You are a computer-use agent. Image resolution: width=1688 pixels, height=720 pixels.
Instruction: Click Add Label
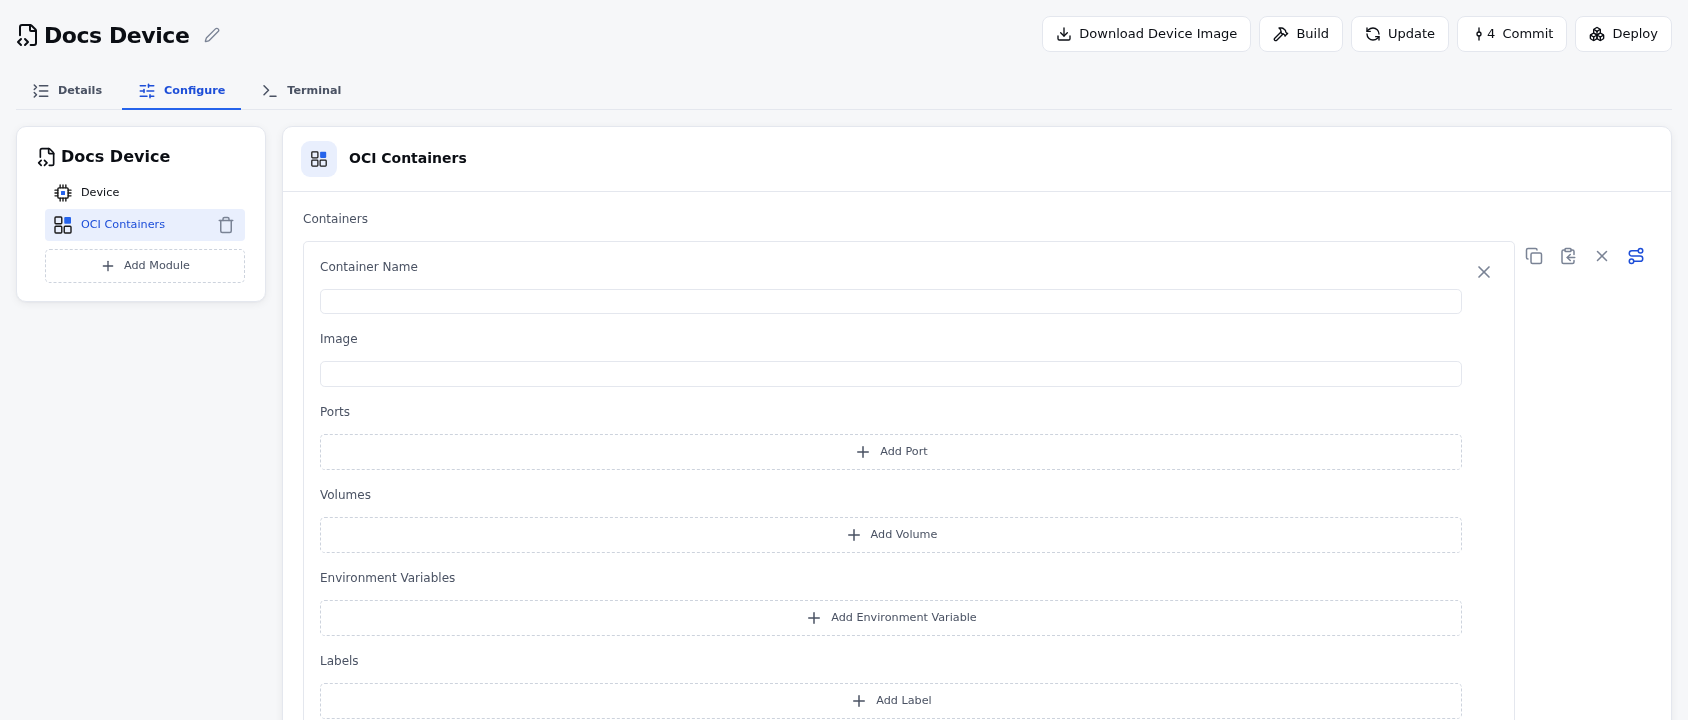(x=891, y=701)
